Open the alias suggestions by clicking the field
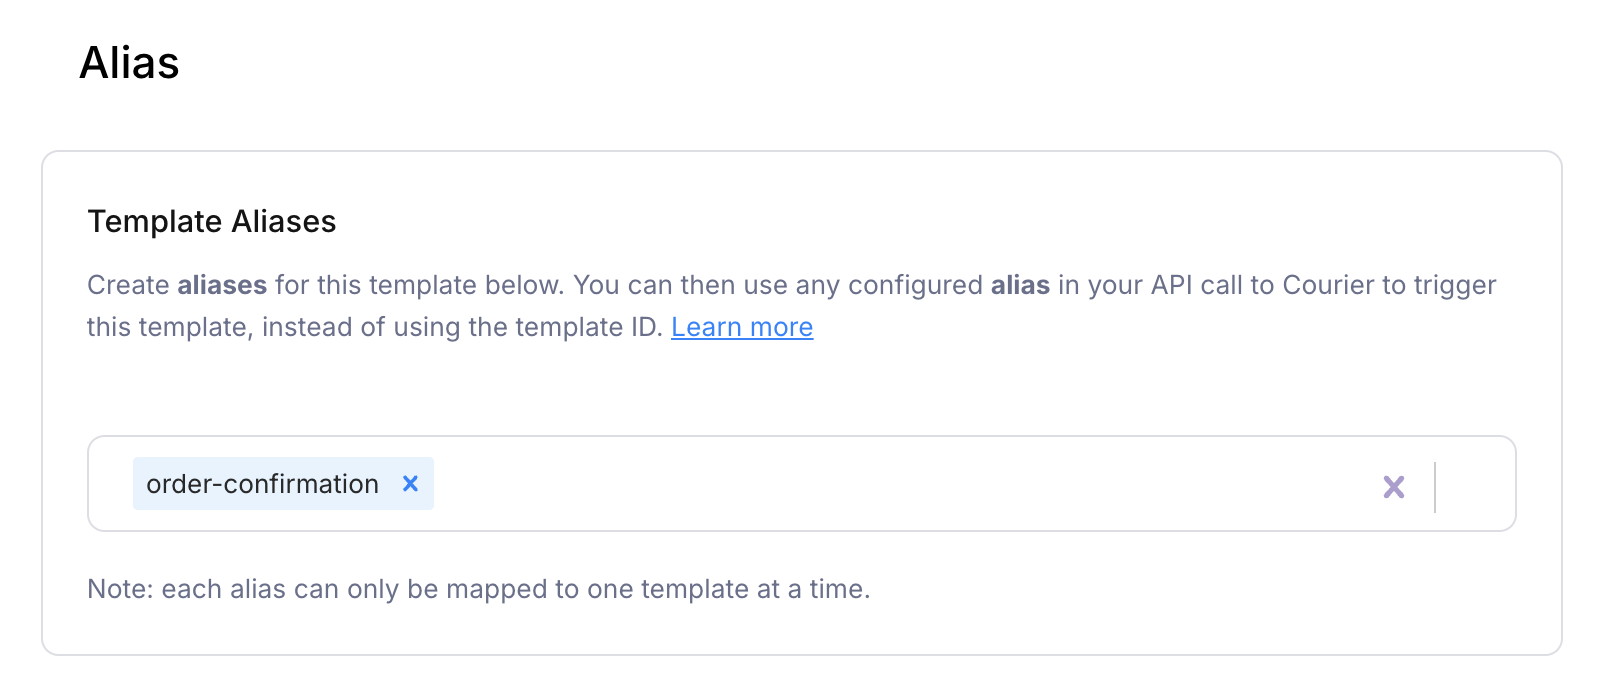 [800, 484]
